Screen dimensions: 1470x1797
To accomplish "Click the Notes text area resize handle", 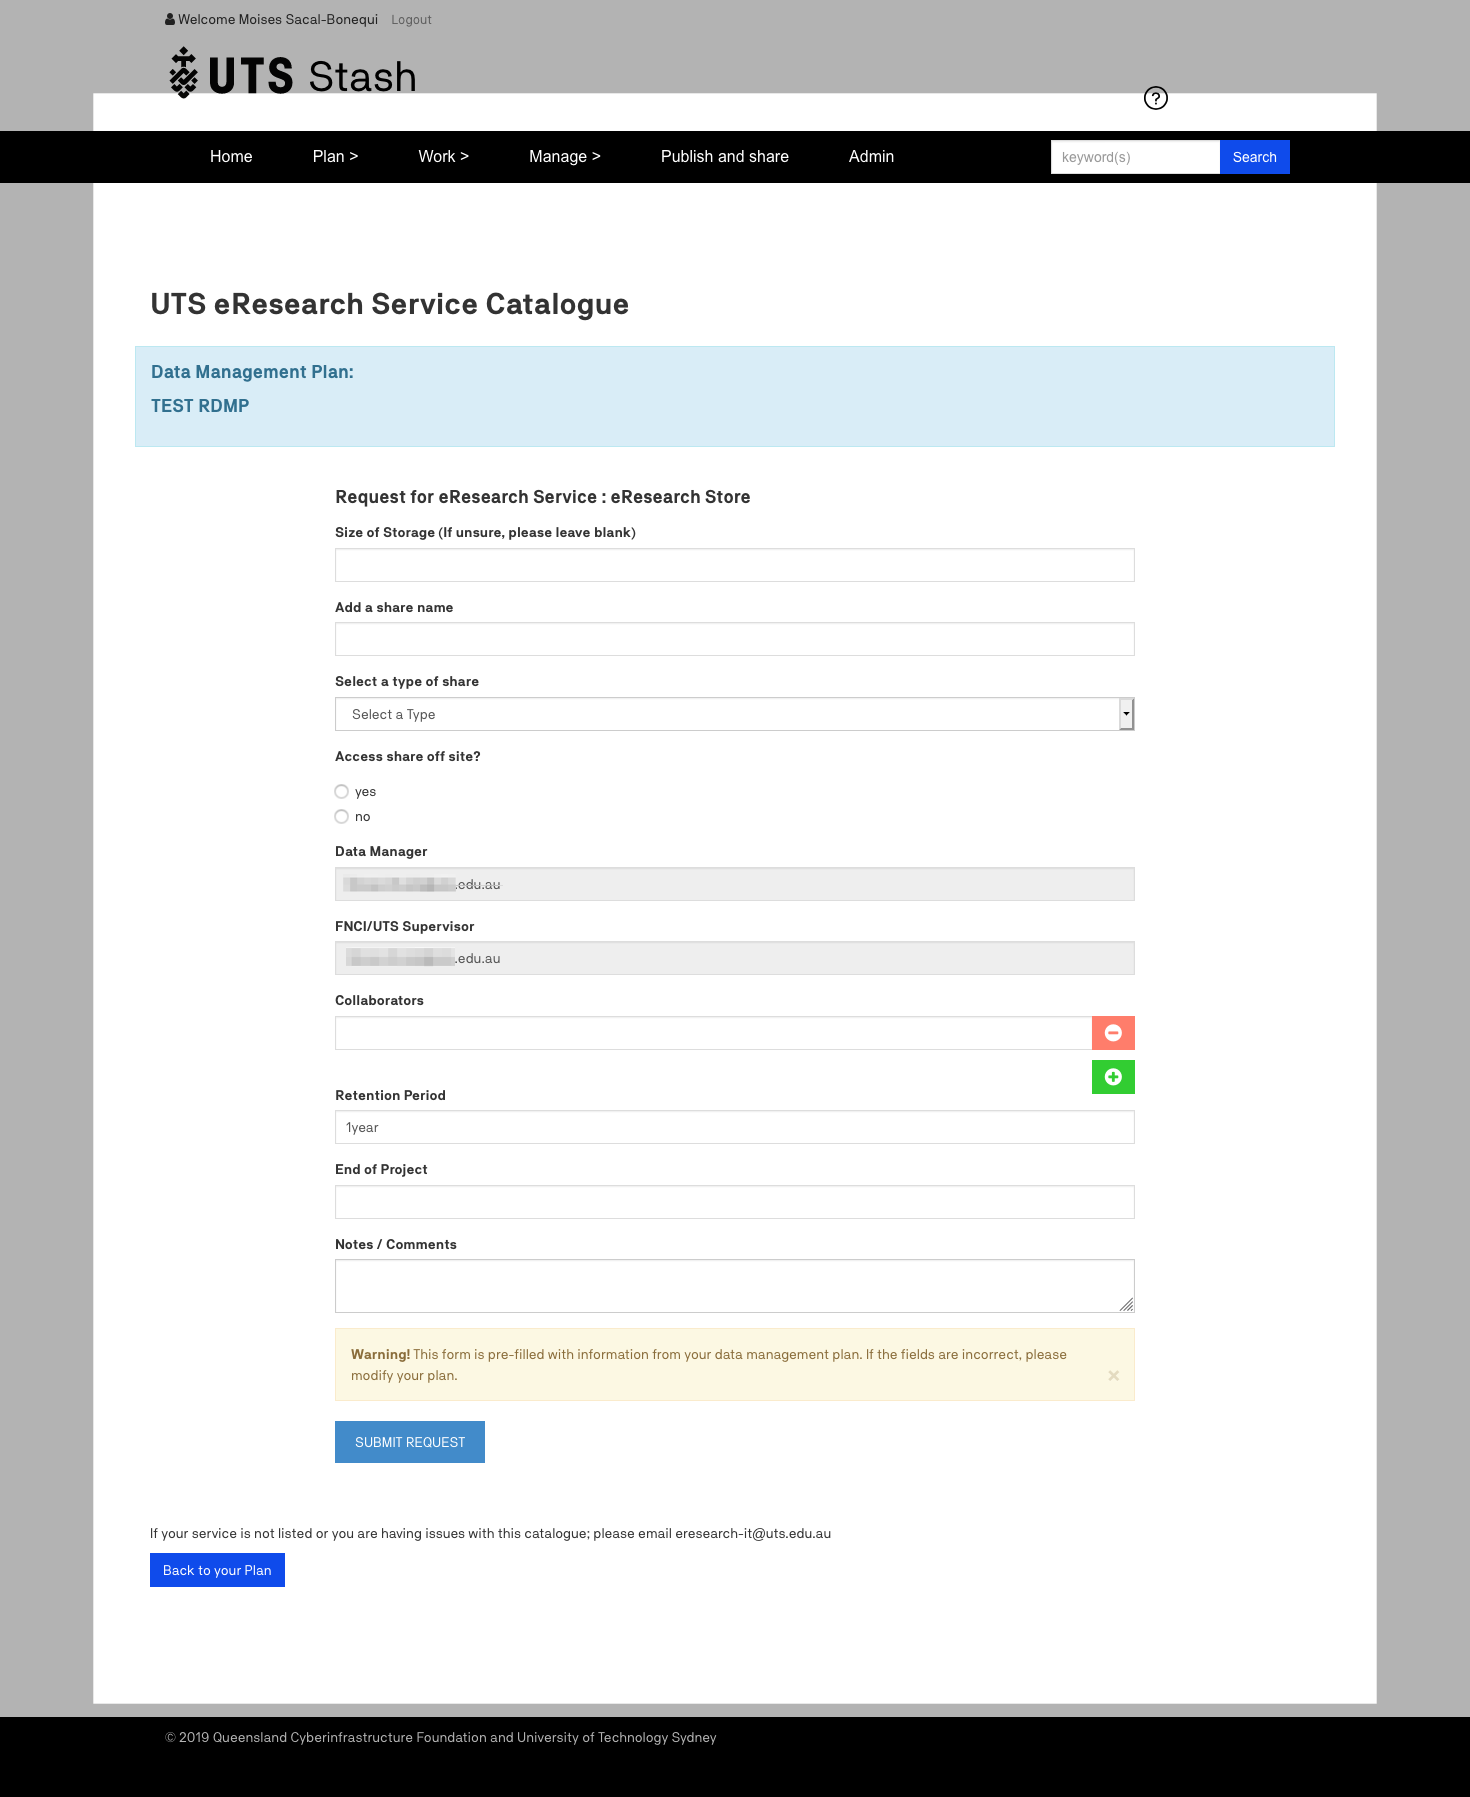I will (x=1127, y=1304).
